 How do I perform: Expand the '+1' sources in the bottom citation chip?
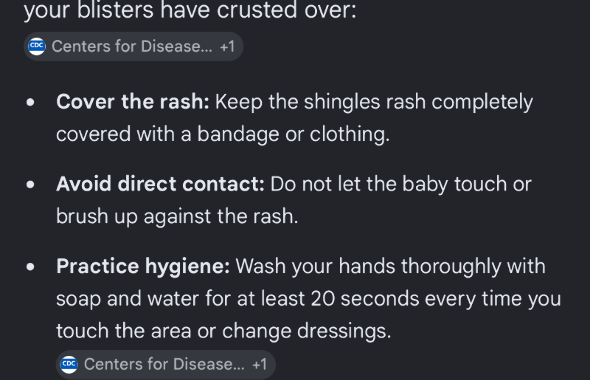click(x=260, y=364)
